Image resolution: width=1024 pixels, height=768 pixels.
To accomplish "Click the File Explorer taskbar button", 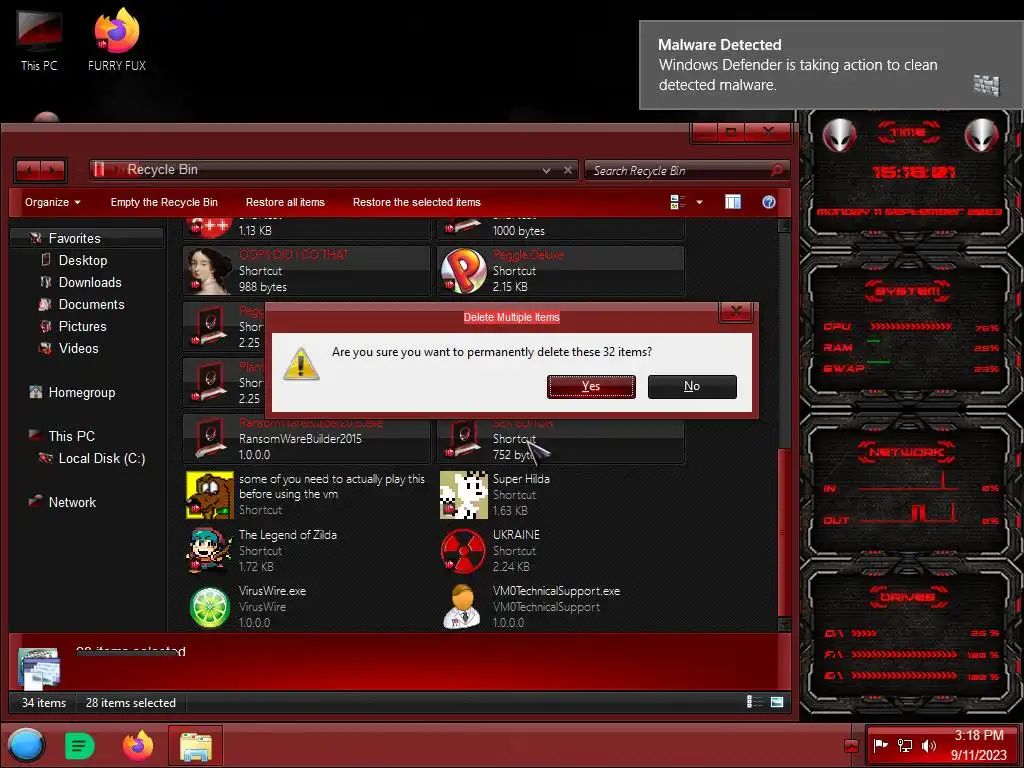I will [x=195, y=745].
